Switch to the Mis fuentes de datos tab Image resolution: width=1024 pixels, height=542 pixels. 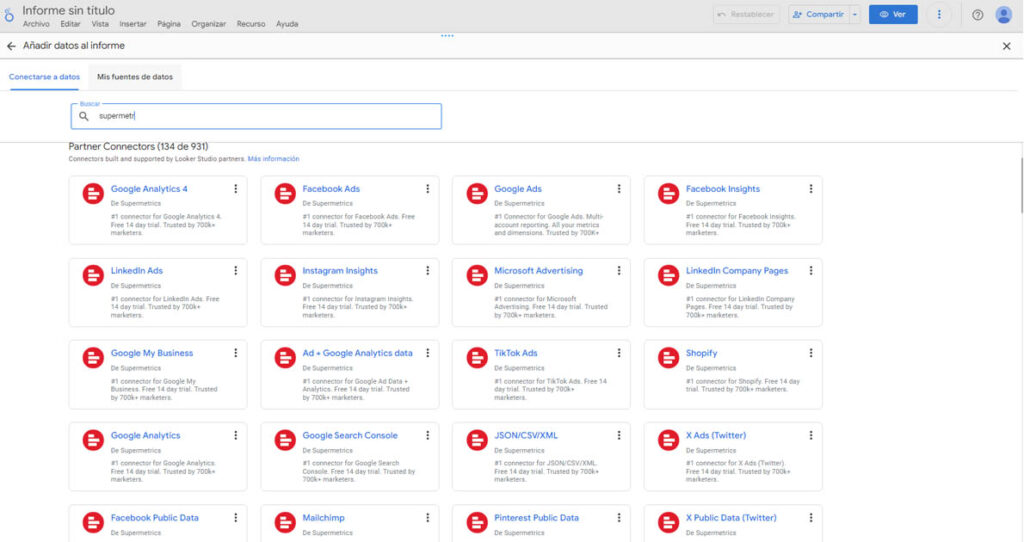click(135, 77)
